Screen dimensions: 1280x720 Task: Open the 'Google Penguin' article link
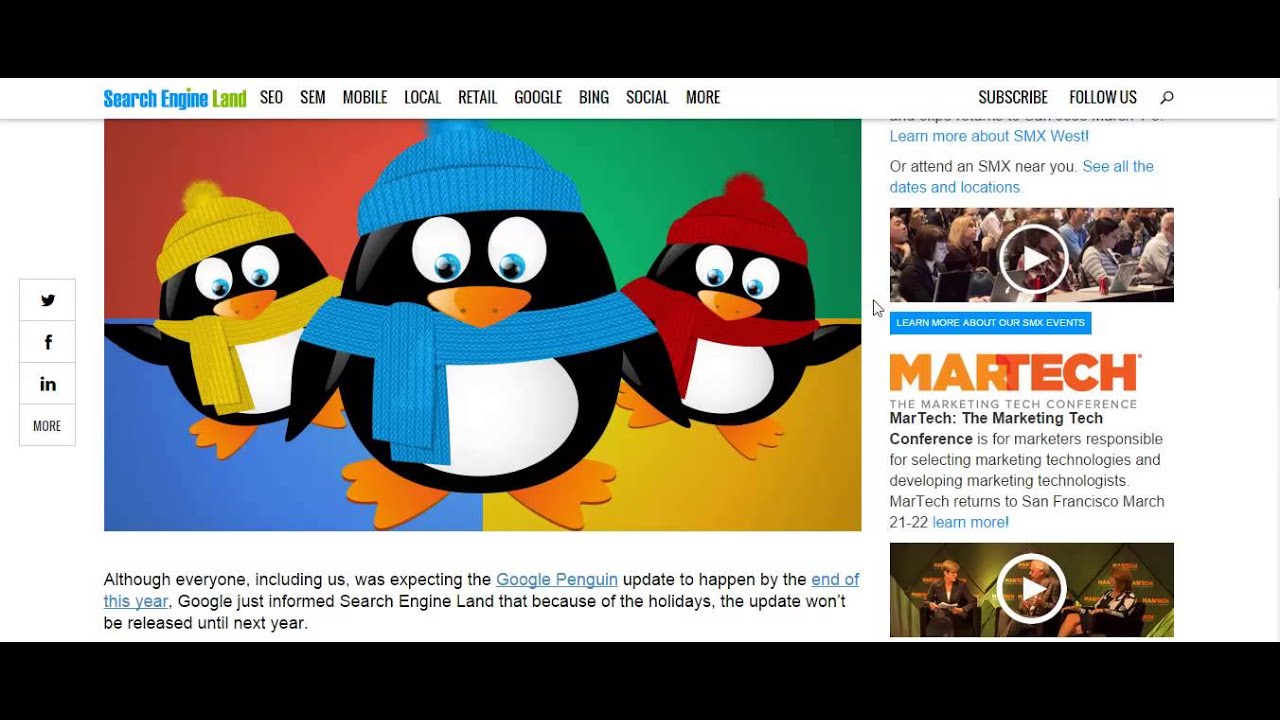557,579
